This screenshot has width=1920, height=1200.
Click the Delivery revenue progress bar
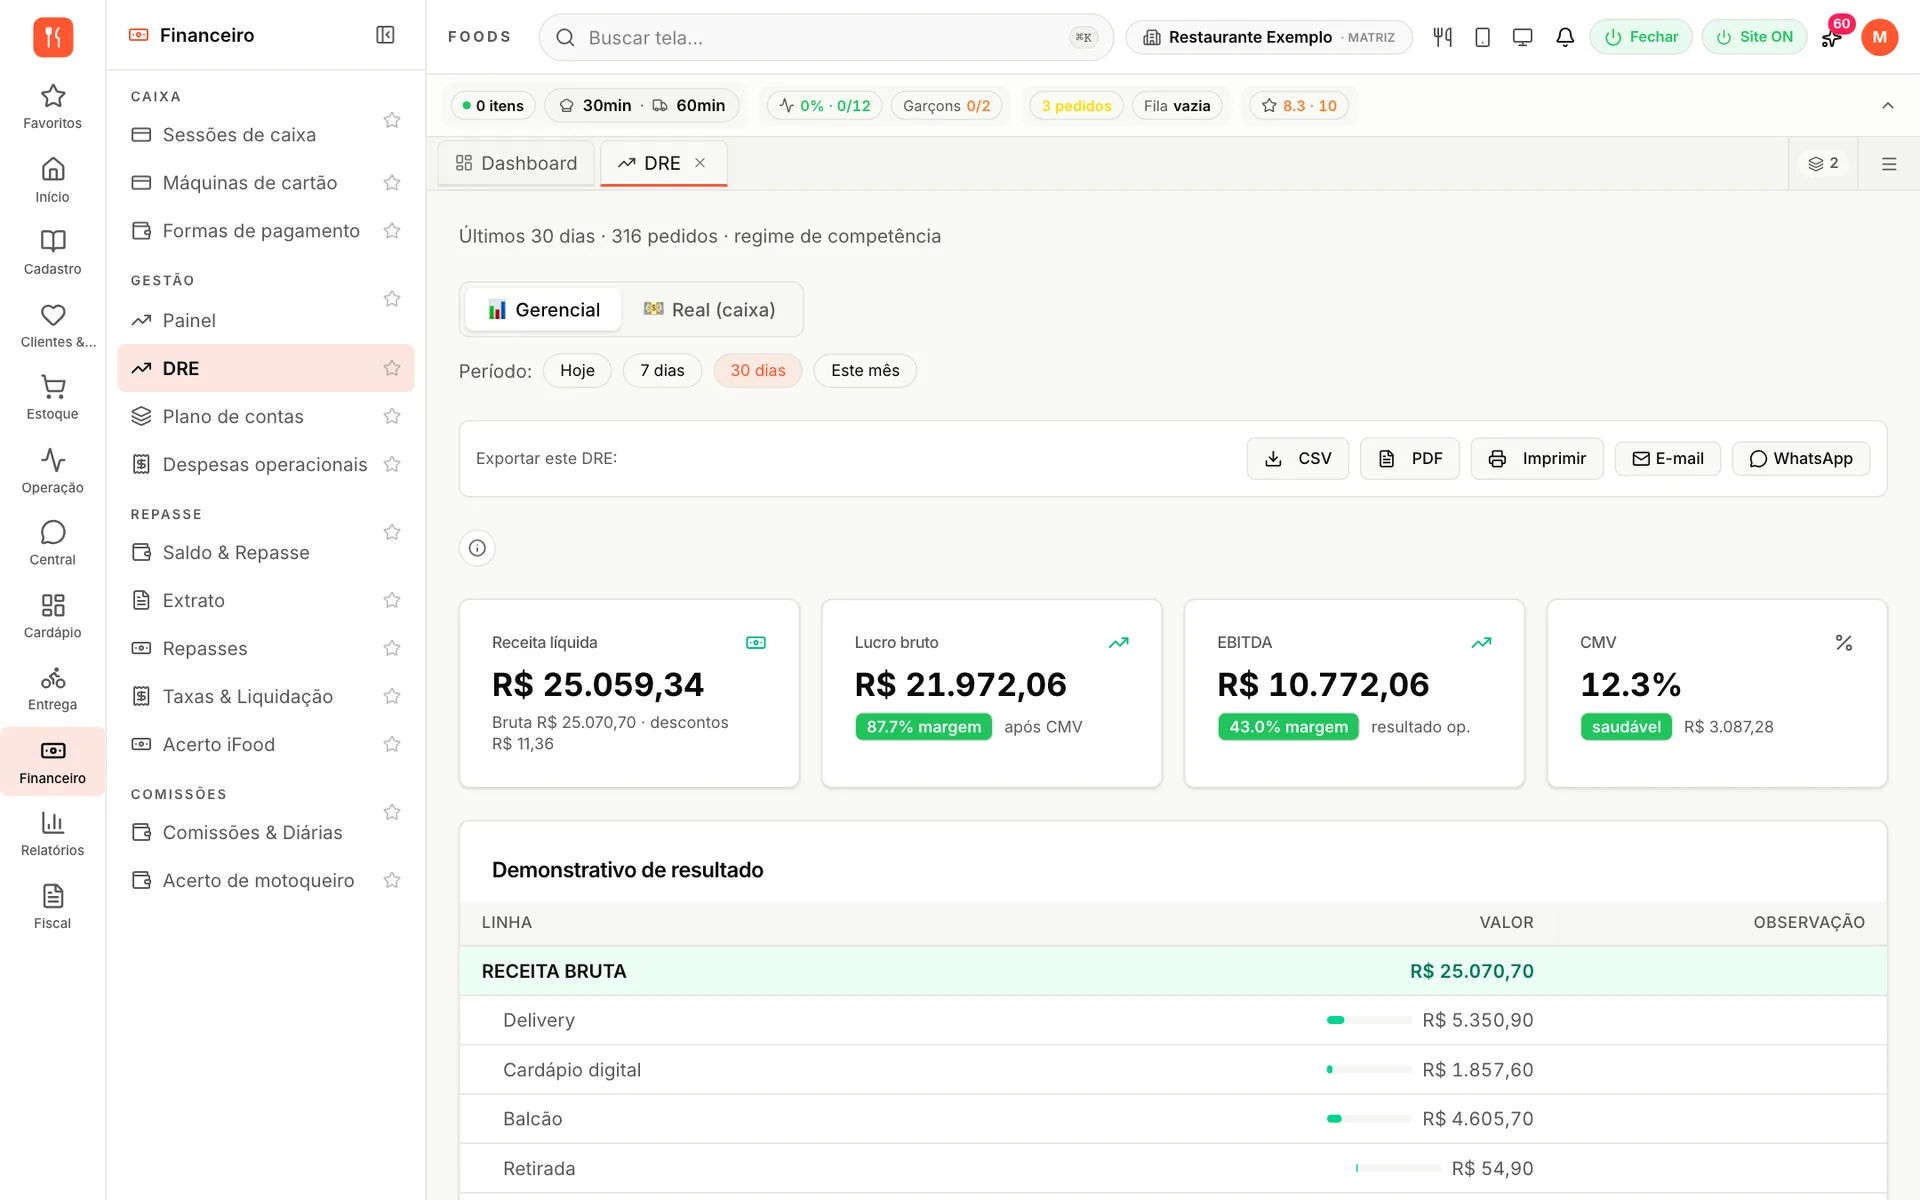coord(1369,1020)
